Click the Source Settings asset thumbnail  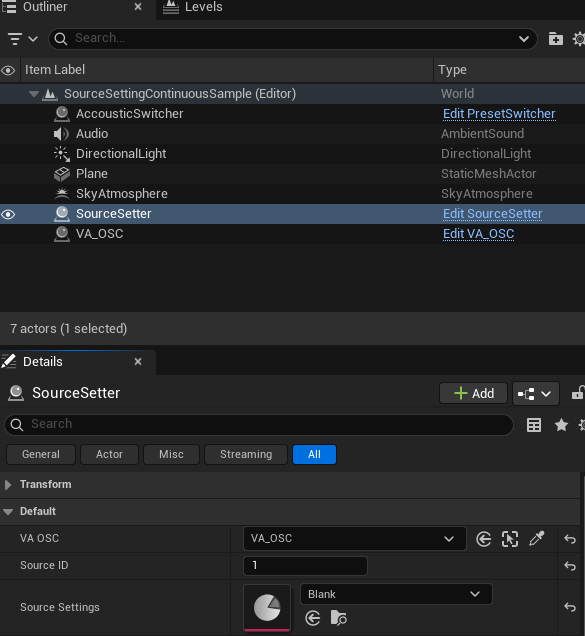pyautogui.click(x=267, y=608)
